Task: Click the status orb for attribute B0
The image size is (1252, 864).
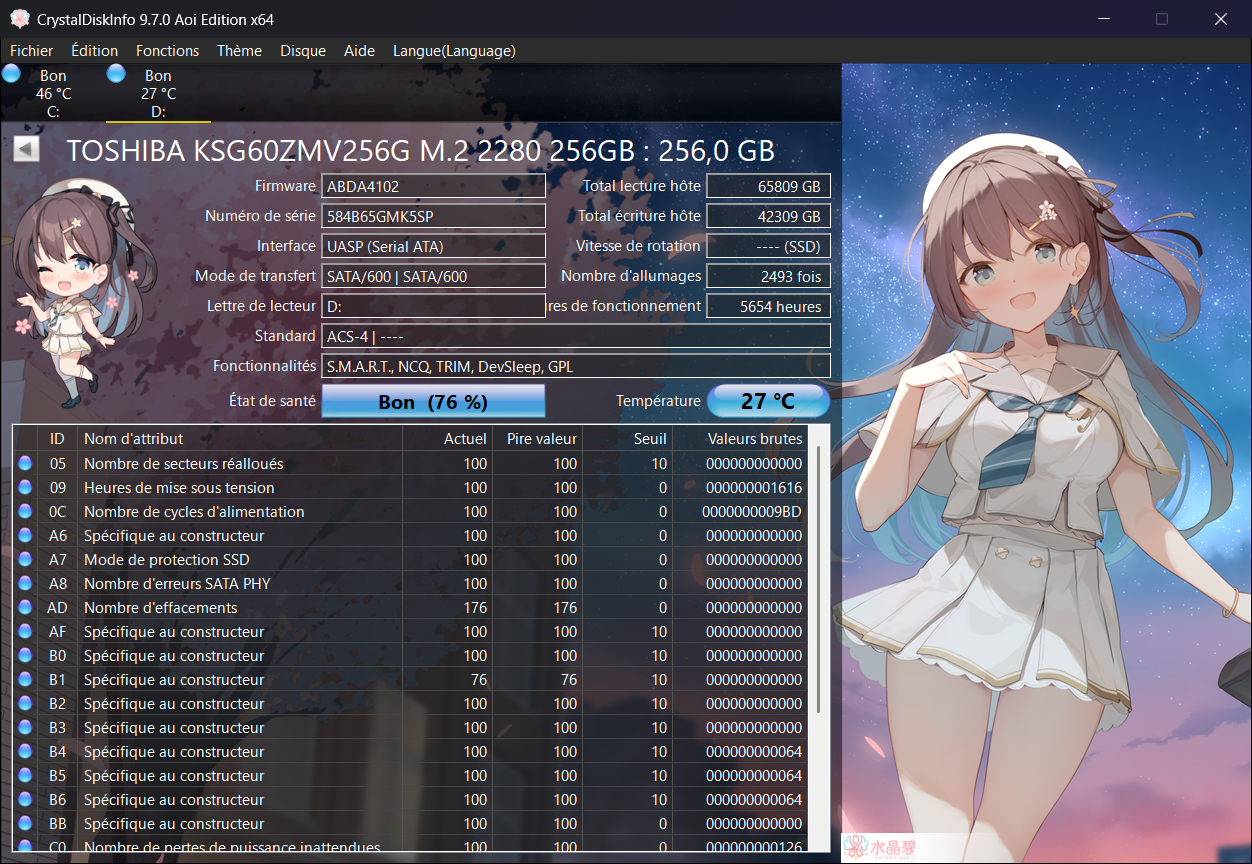Action: tap(25, 656)
